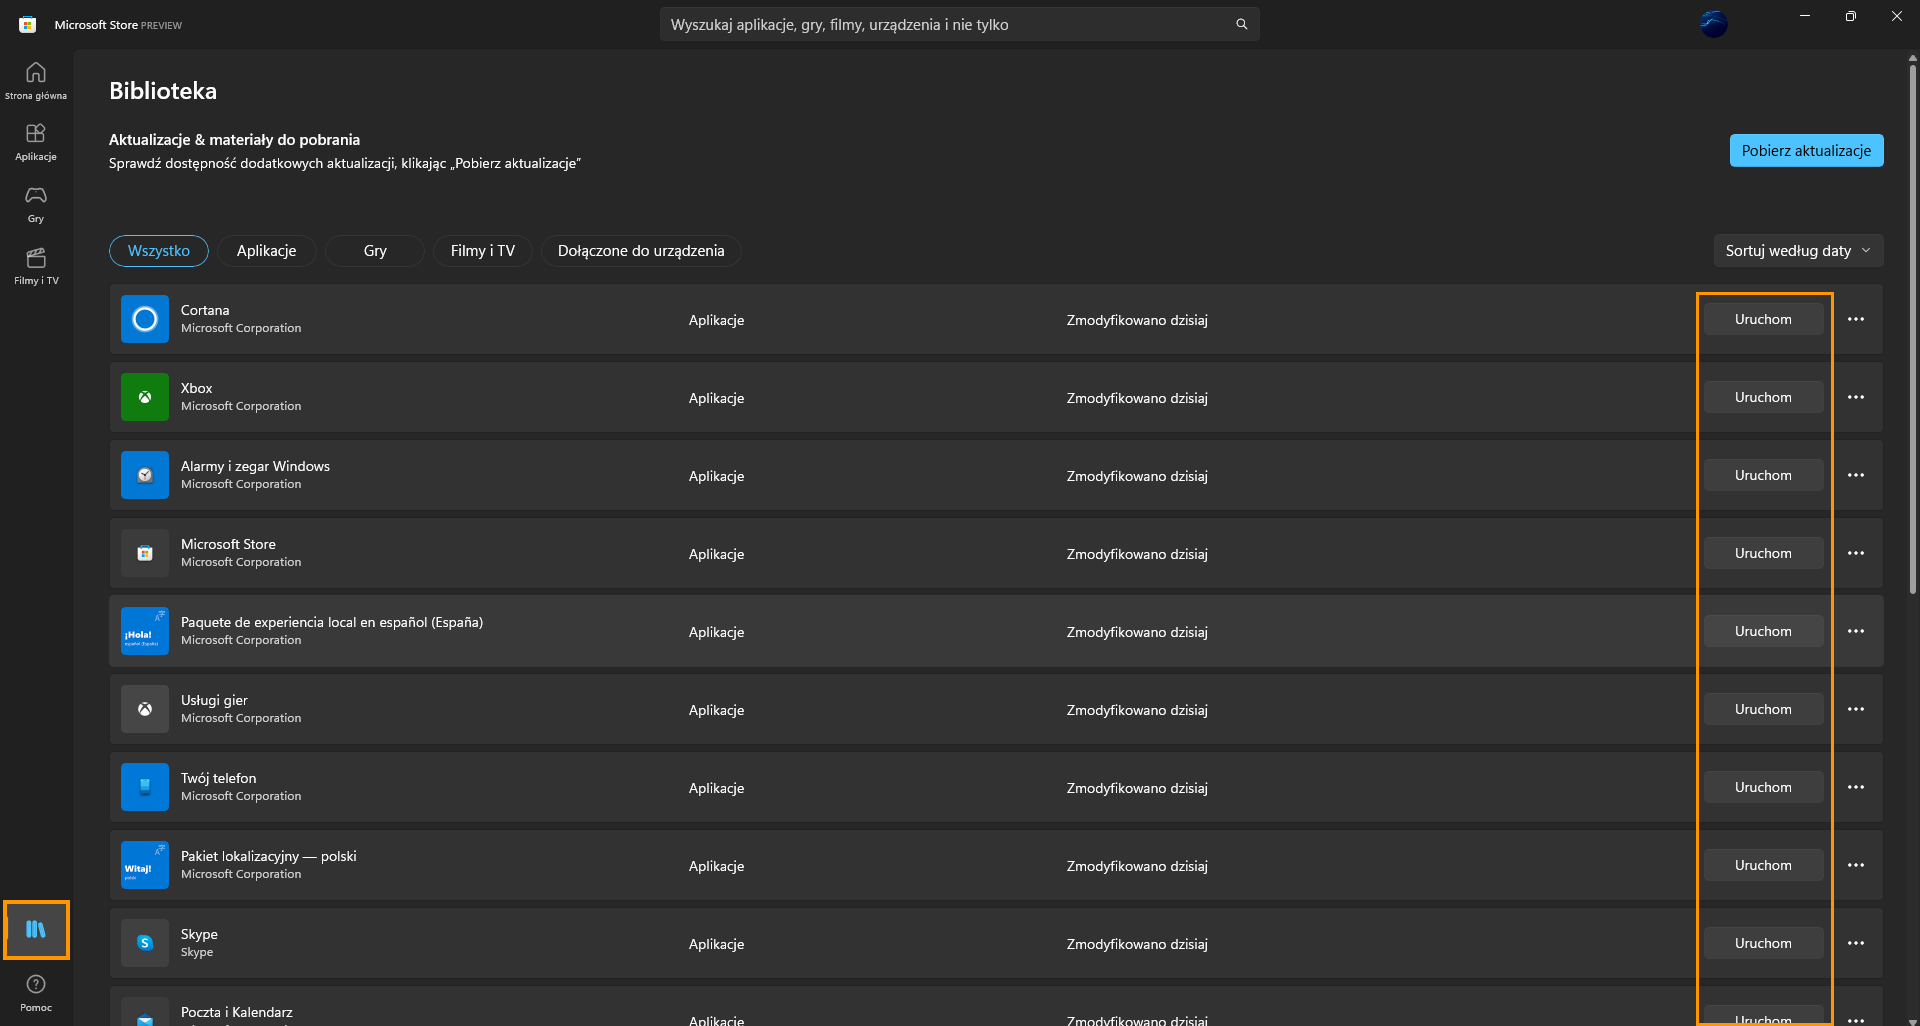Viewport: 1920px width, 1026px height.
Task: Open Gry section in sidebar
Action: click(36, 204)
